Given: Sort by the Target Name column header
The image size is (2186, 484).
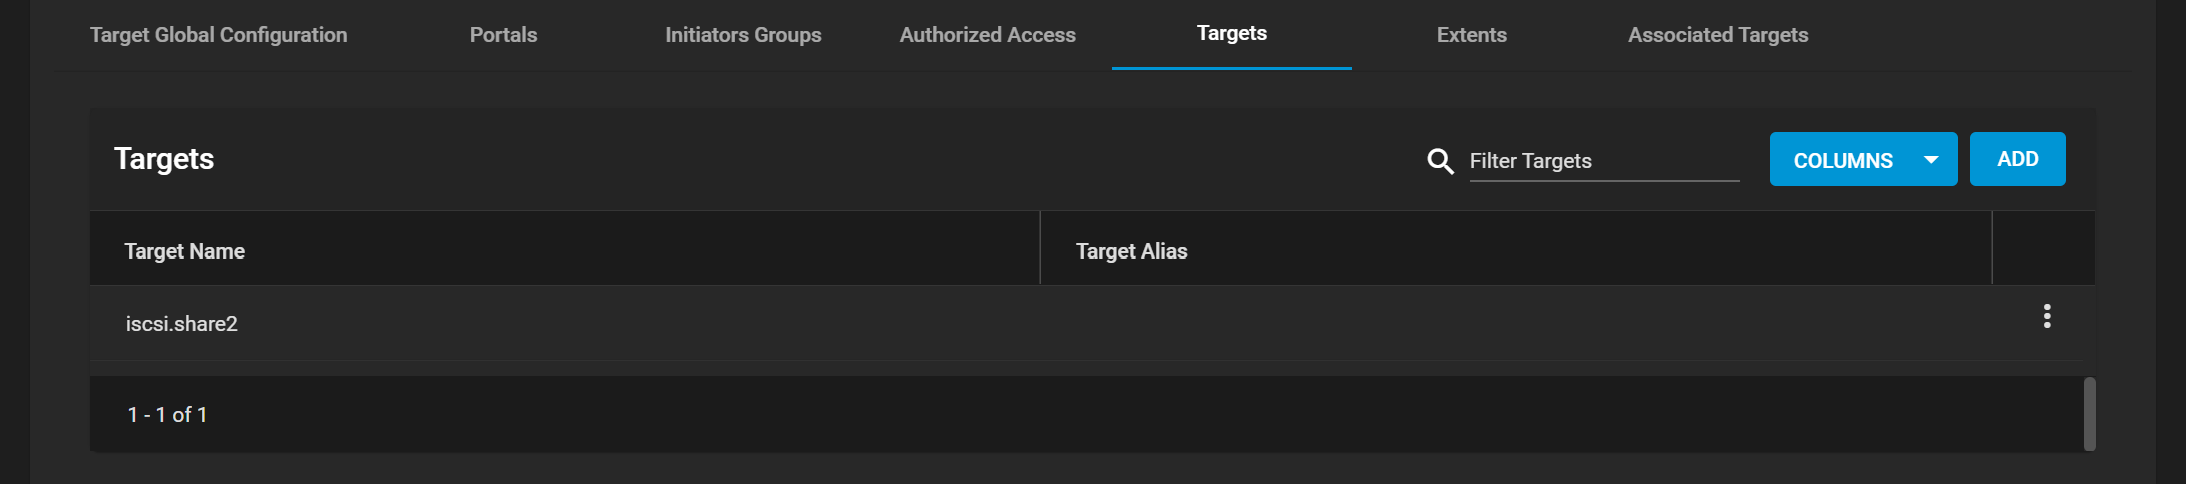Looking at the screenshot, I should coord(184,251).
